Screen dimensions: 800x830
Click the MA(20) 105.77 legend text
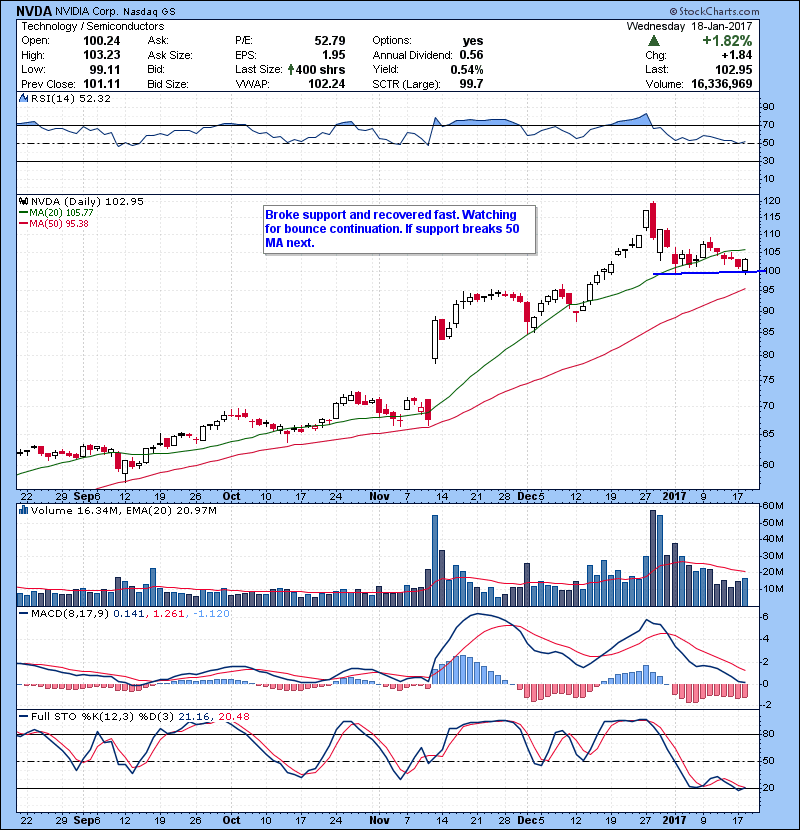pyautogui.click(x=61, y=212)
